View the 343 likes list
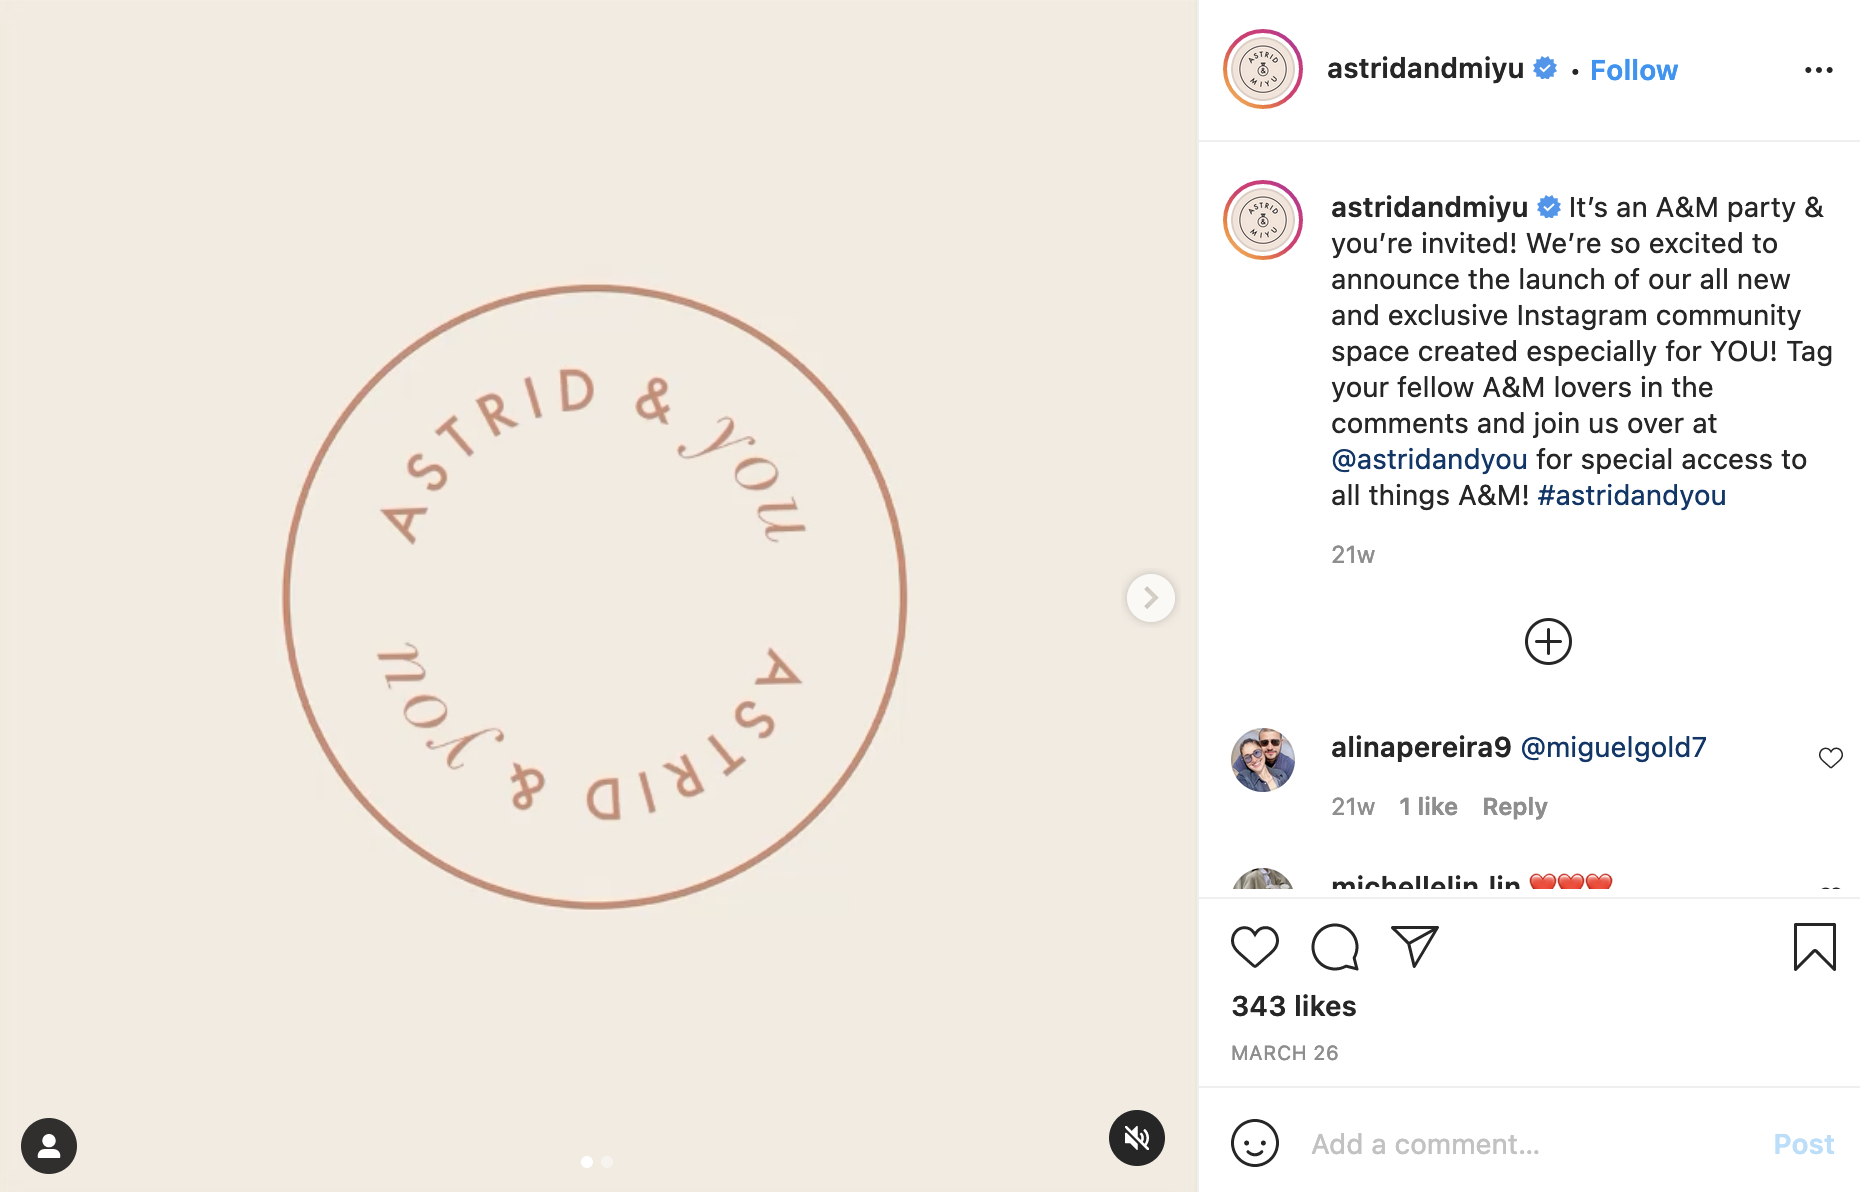Screen dimensions: 1860x1192 coord(1293,1006)
